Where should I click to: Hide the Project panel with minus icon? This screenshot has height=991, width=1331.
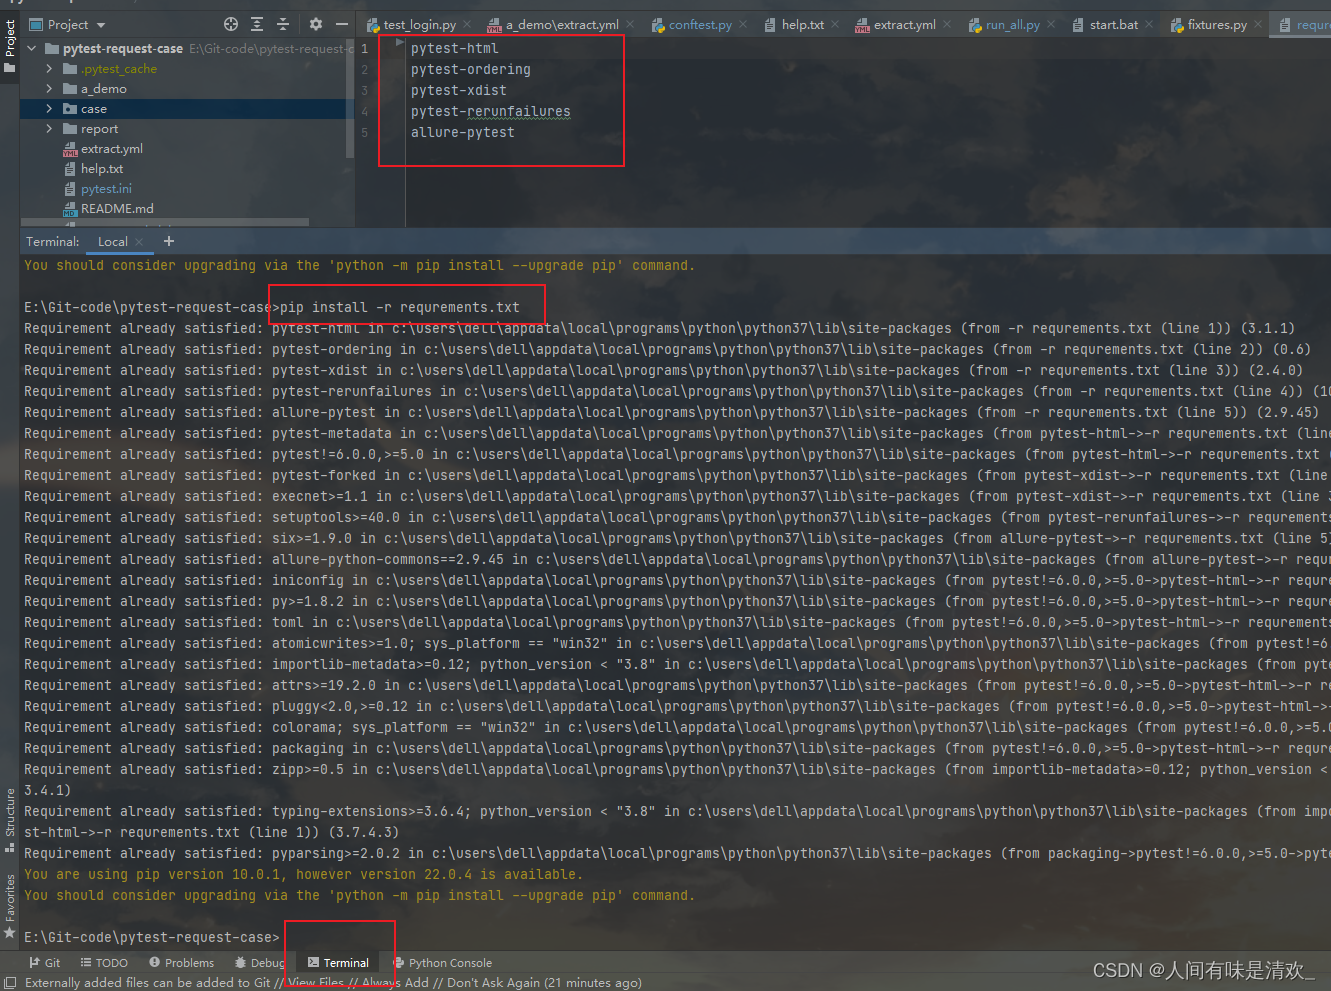342,24
